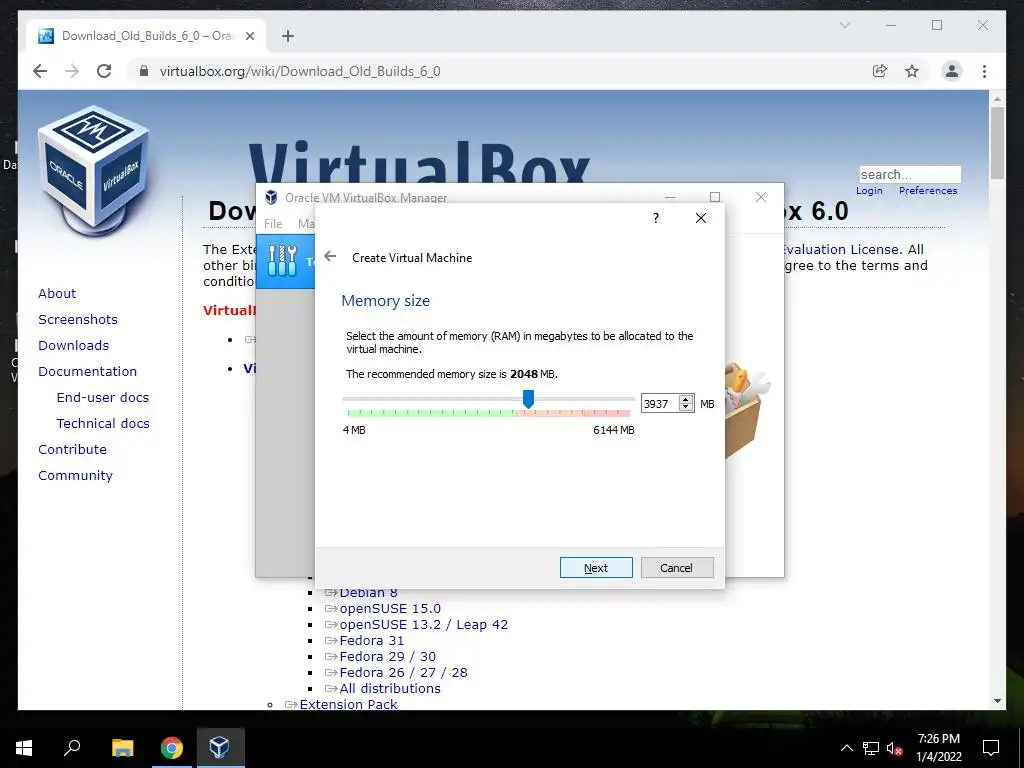Open the Windows Start menu
Viewport: 1024px width, 768px height.
[x=24, y=748]
